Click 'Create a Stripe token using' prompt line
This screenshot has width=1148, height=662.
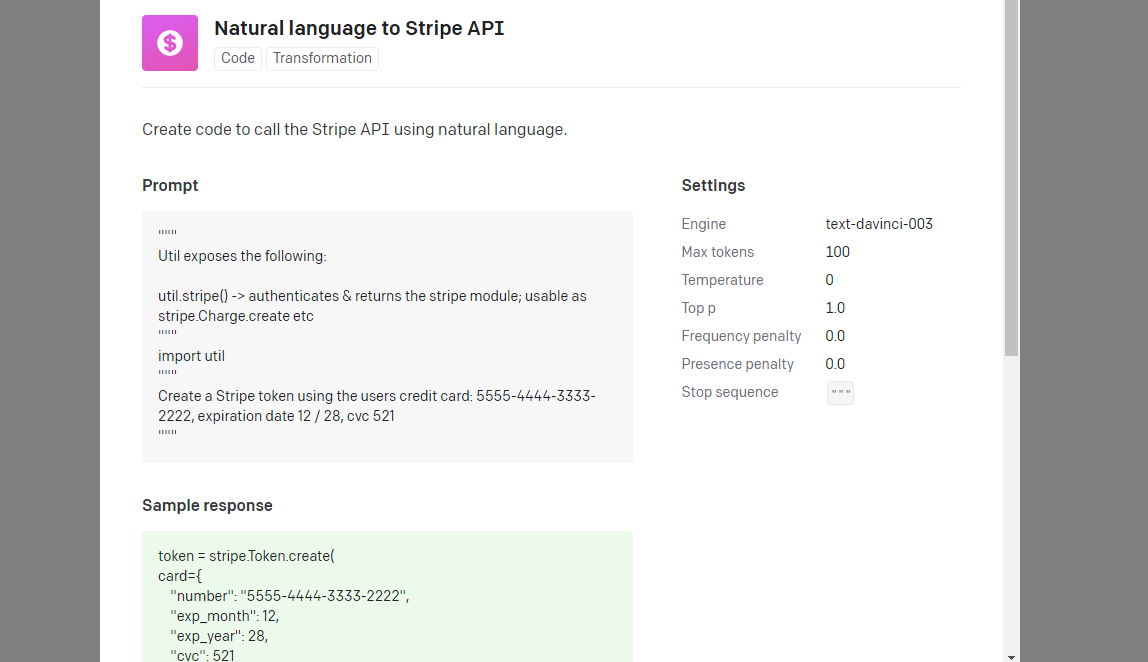376,396
